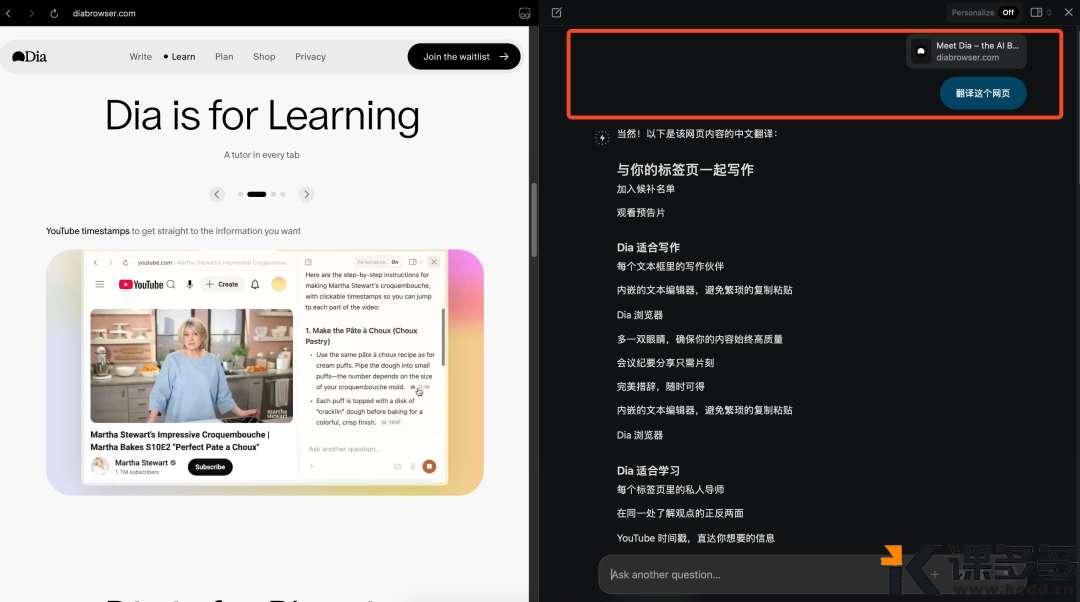
Task: Open the dropdown next to the layout icon
Action: (x=1049, y=12)
